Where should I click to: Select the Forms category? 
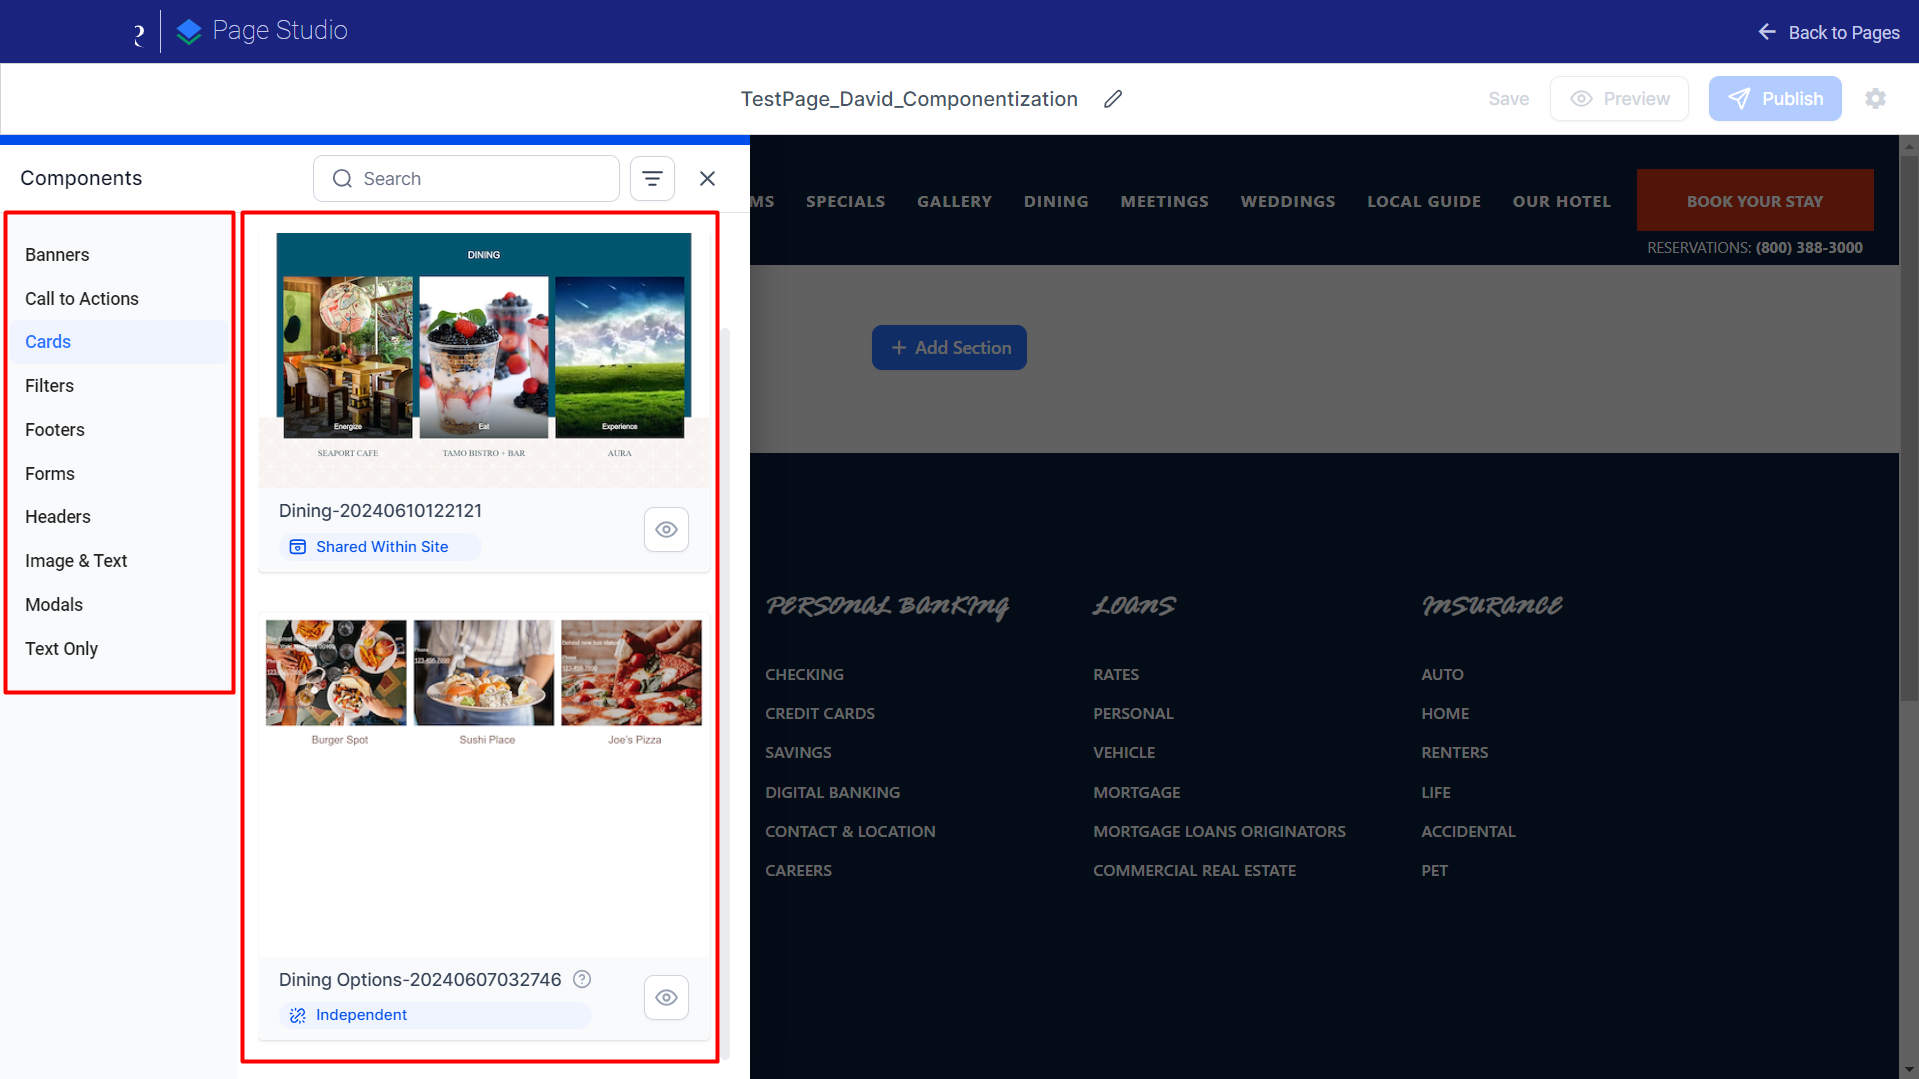click(x=120, y=474)
